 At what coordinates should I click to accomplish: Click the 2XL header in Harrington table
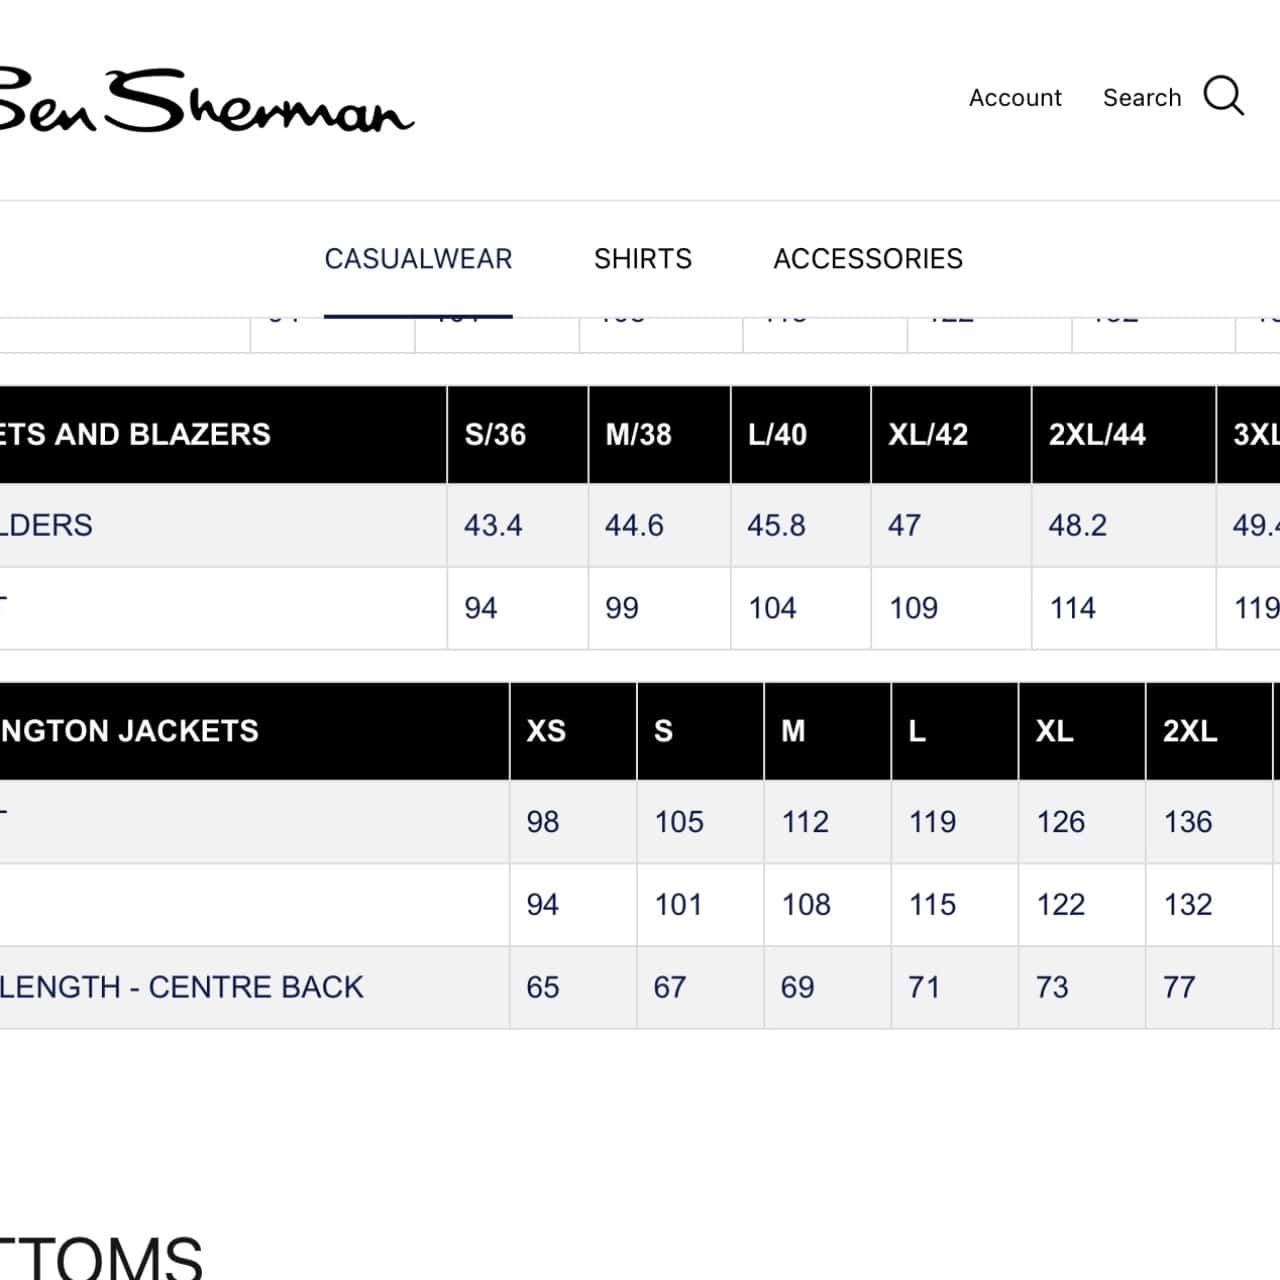[1189, 731]
